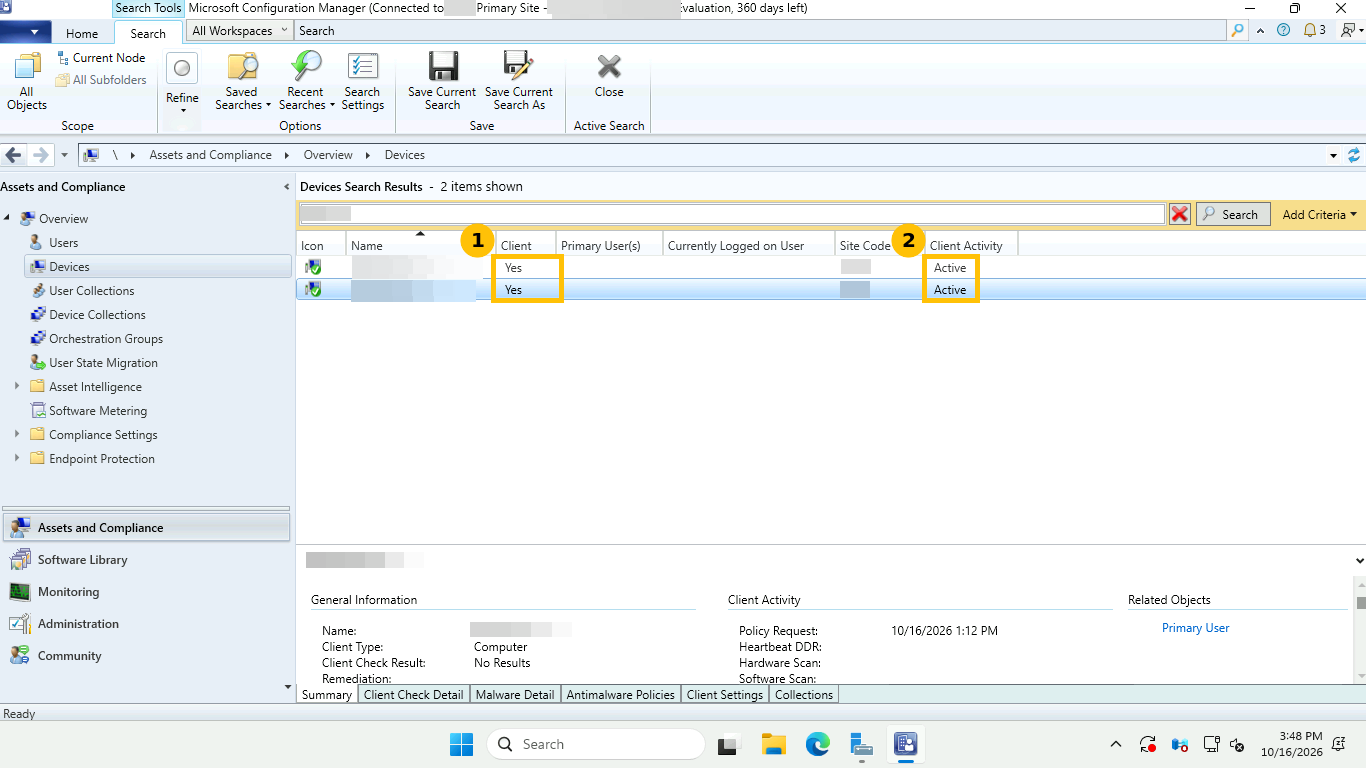Image resolution: width=1366 pixels, height=768 pixels.
Task: Click the ribbon search input field
Action: click(x=762, y=31)
